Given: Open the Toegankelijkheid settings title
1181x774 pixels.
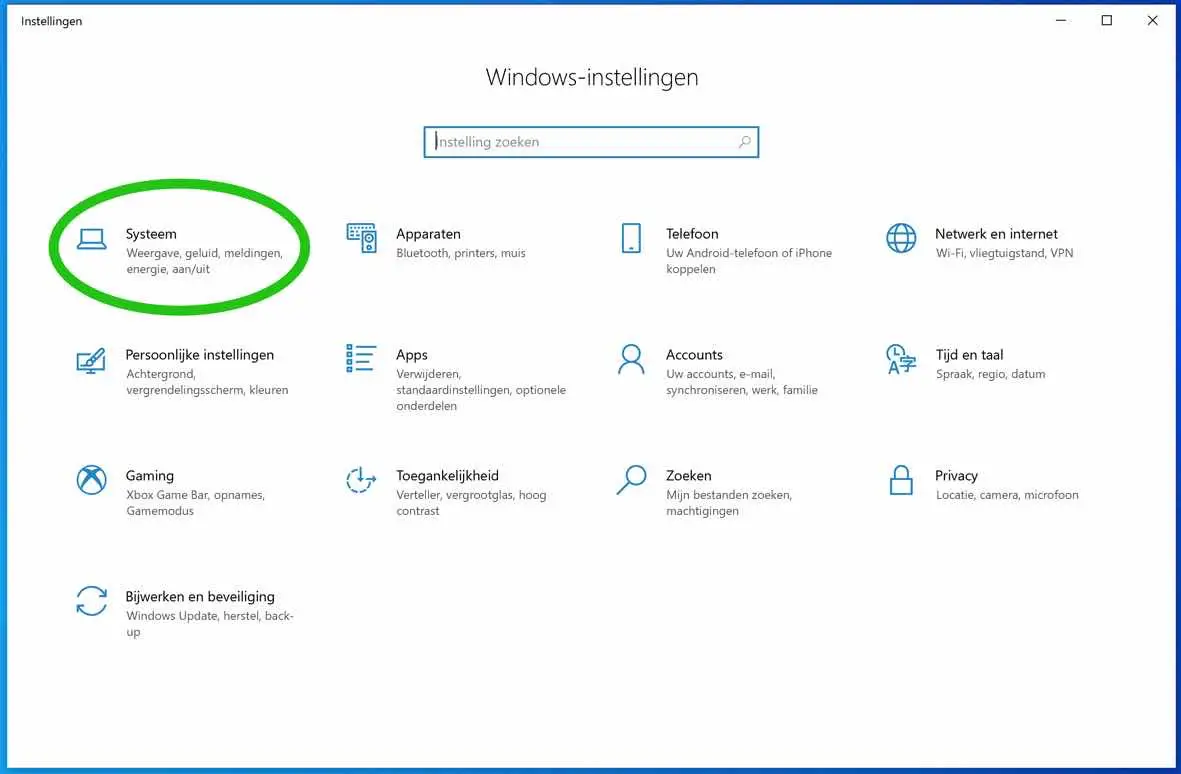Looking at the screenshot, I should click(447, 476).
